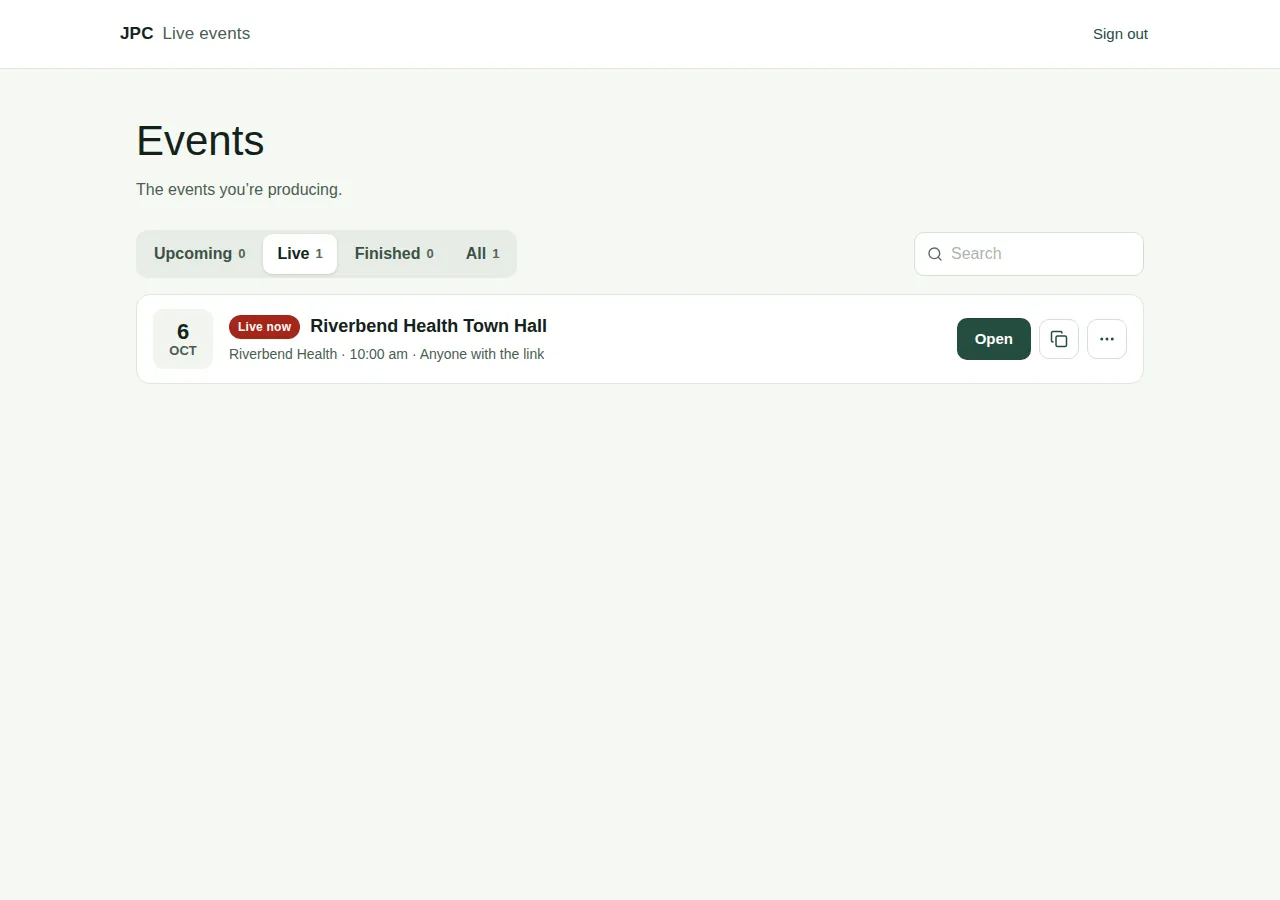This screenshot has height=900, width=1280.
Task: Click the Events page heading
Action: tap(200, 141)
